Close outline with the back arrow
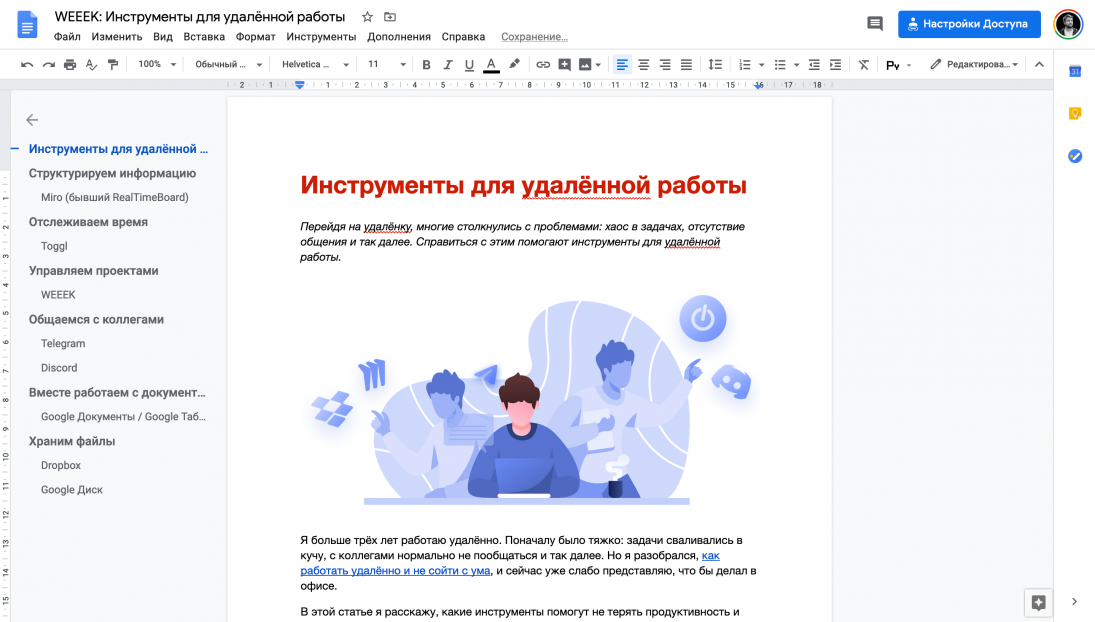The height and width of the screenshot is (622, 1095). tap(32, 120)
